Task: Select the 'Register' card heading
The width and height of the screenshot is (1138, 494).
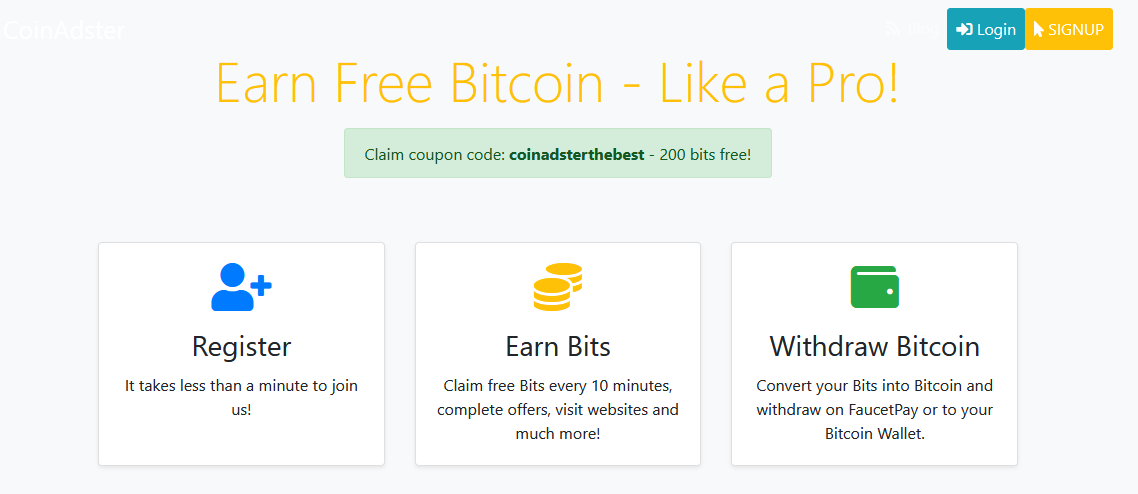Action: 241,346
